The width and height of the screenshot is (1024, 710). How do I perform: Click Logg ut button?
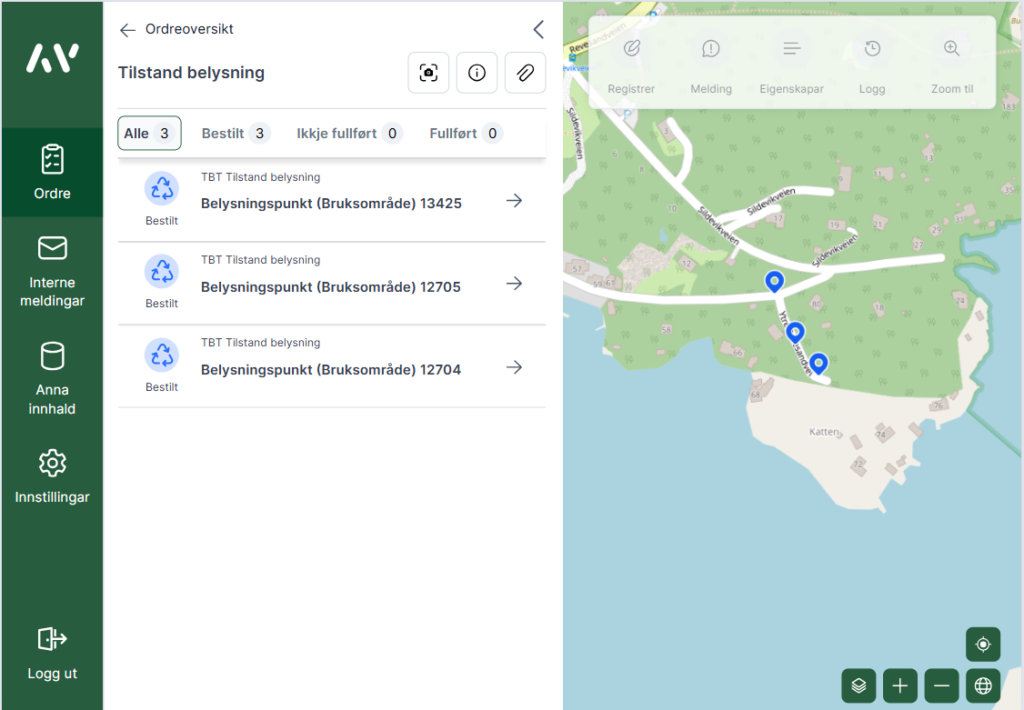pyautogui.click(x=52, y=653)
